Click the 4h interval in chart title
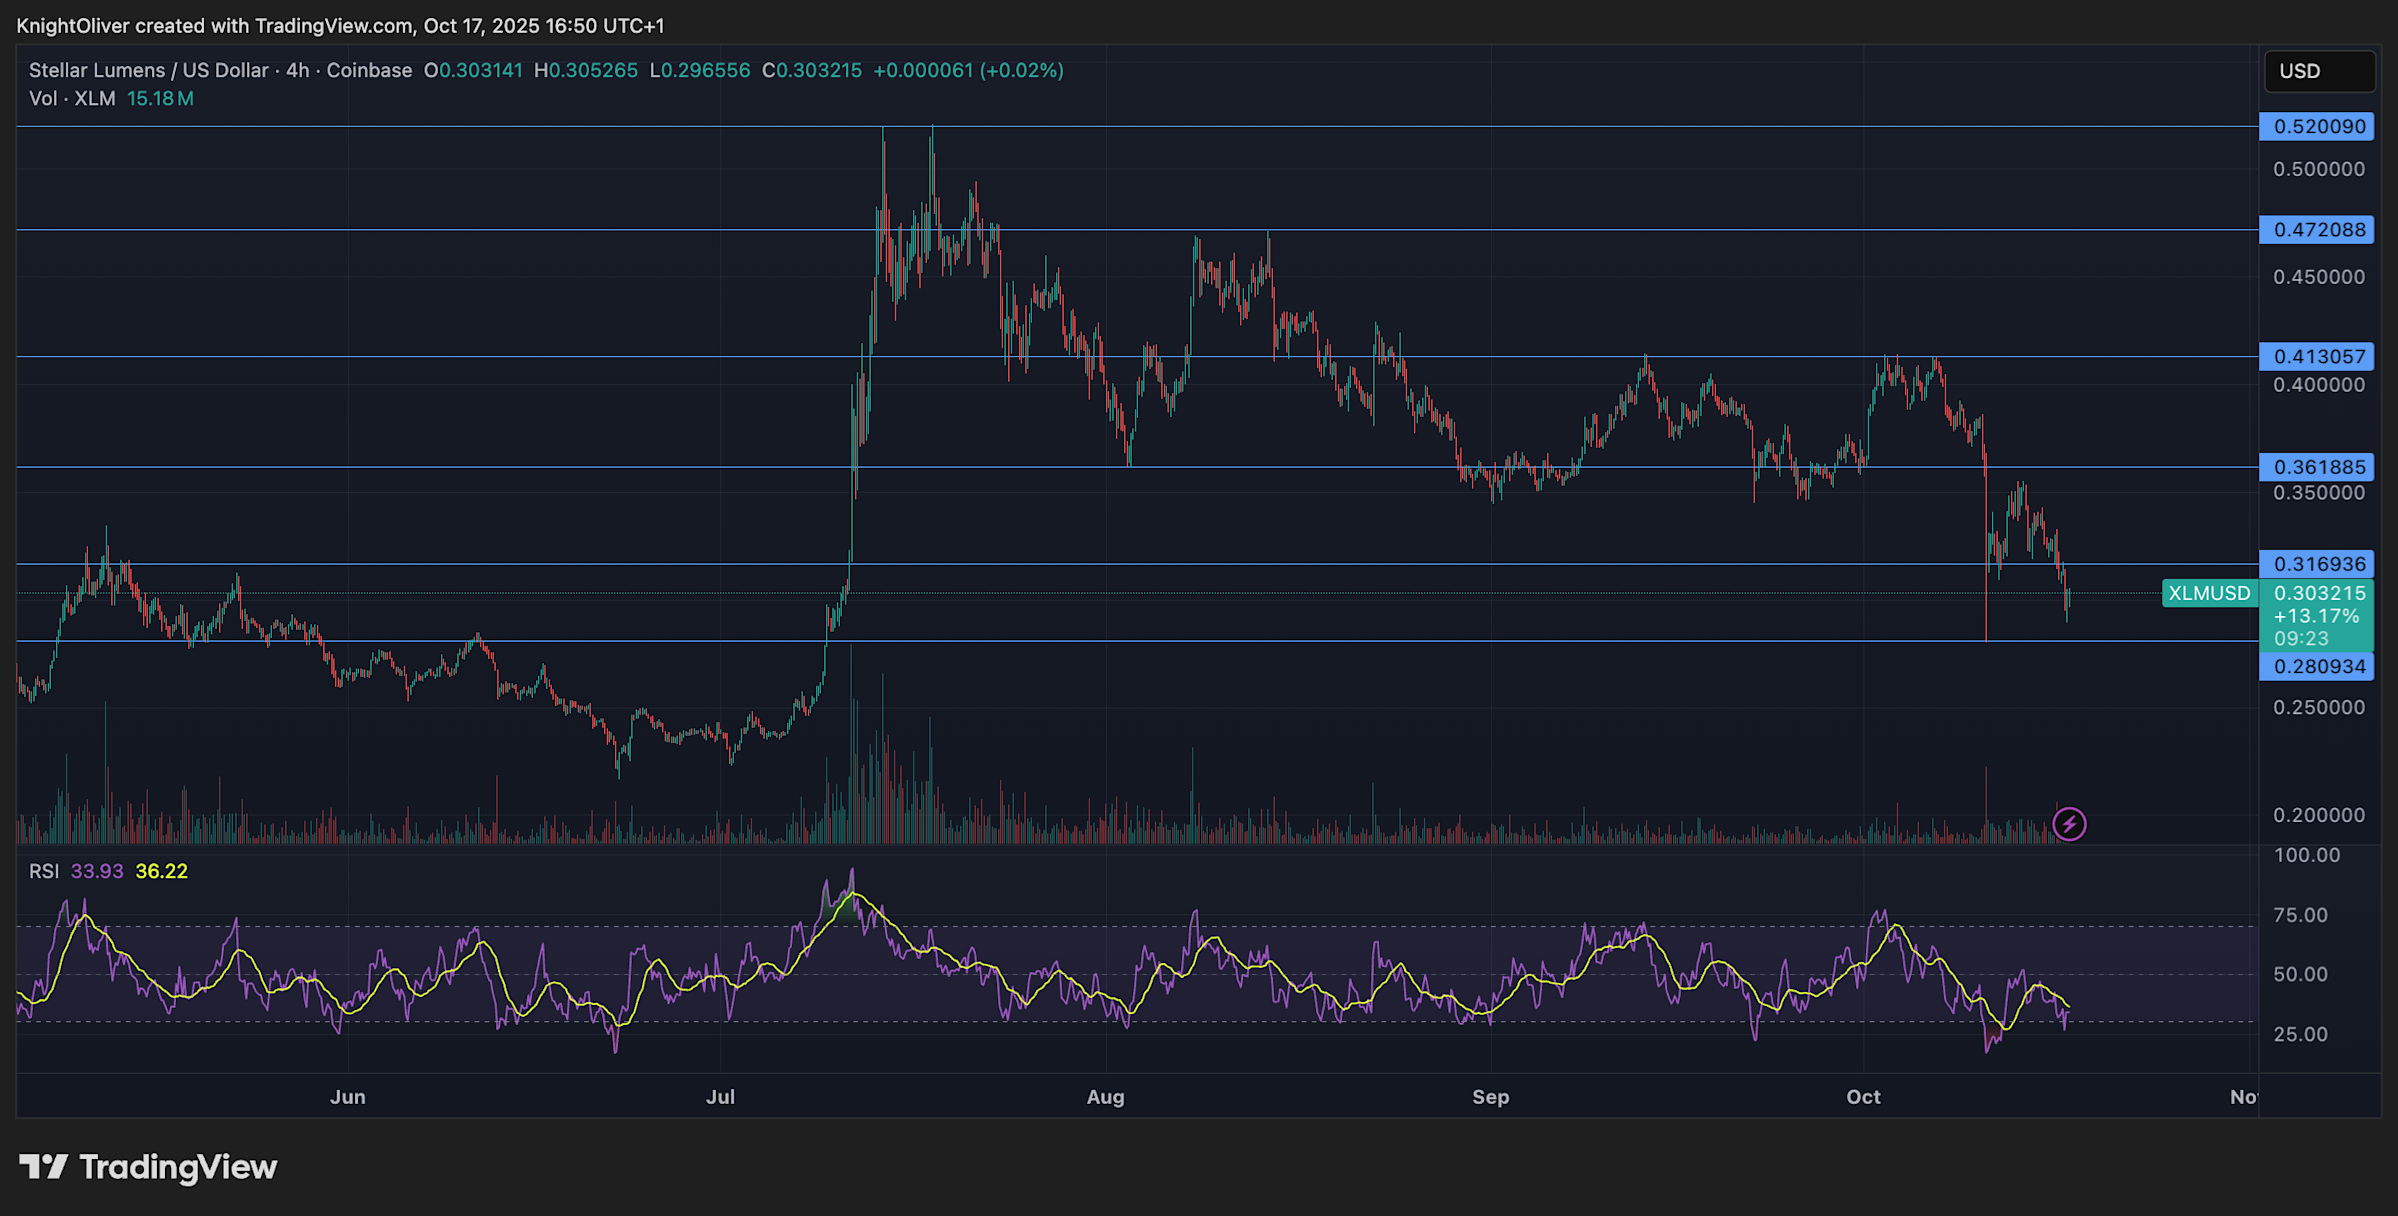The image size is (2398, 1216). click(297, 71)
